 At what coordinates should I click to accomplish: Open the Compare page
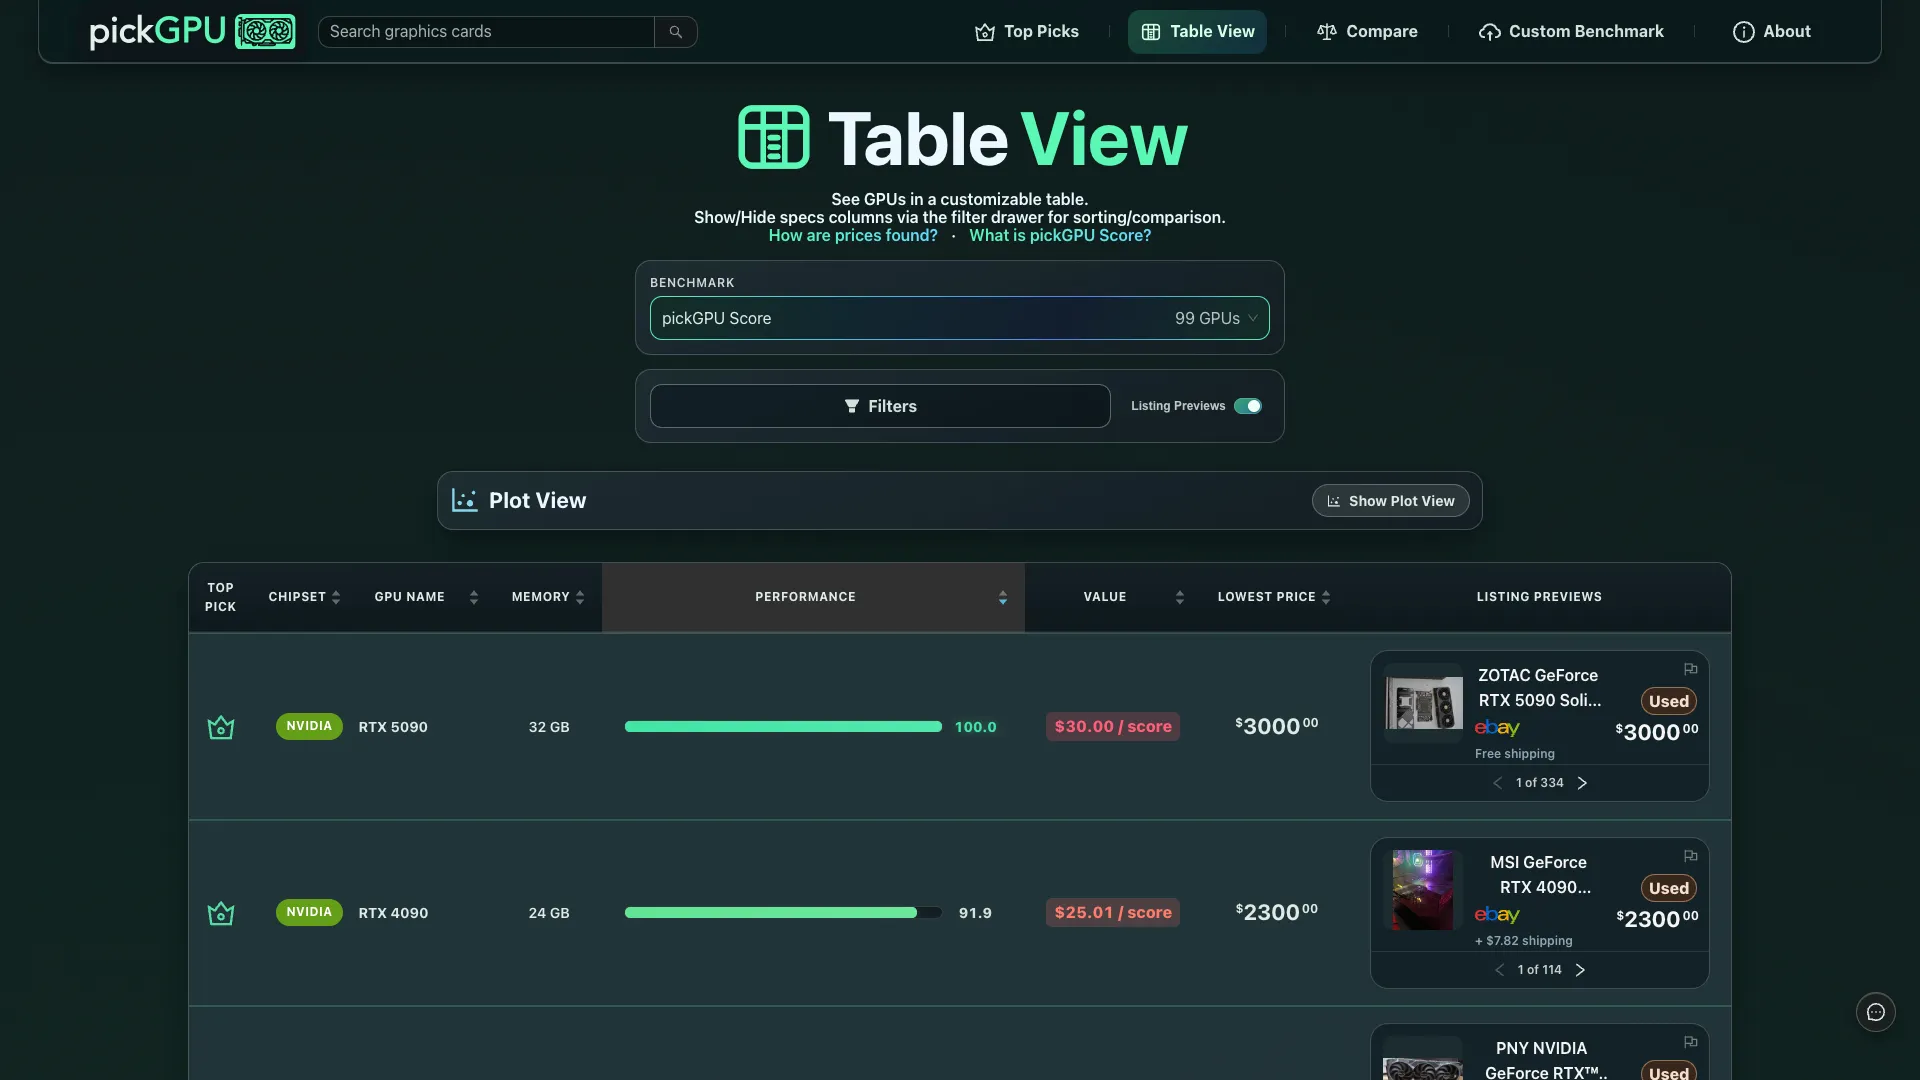1367,32
